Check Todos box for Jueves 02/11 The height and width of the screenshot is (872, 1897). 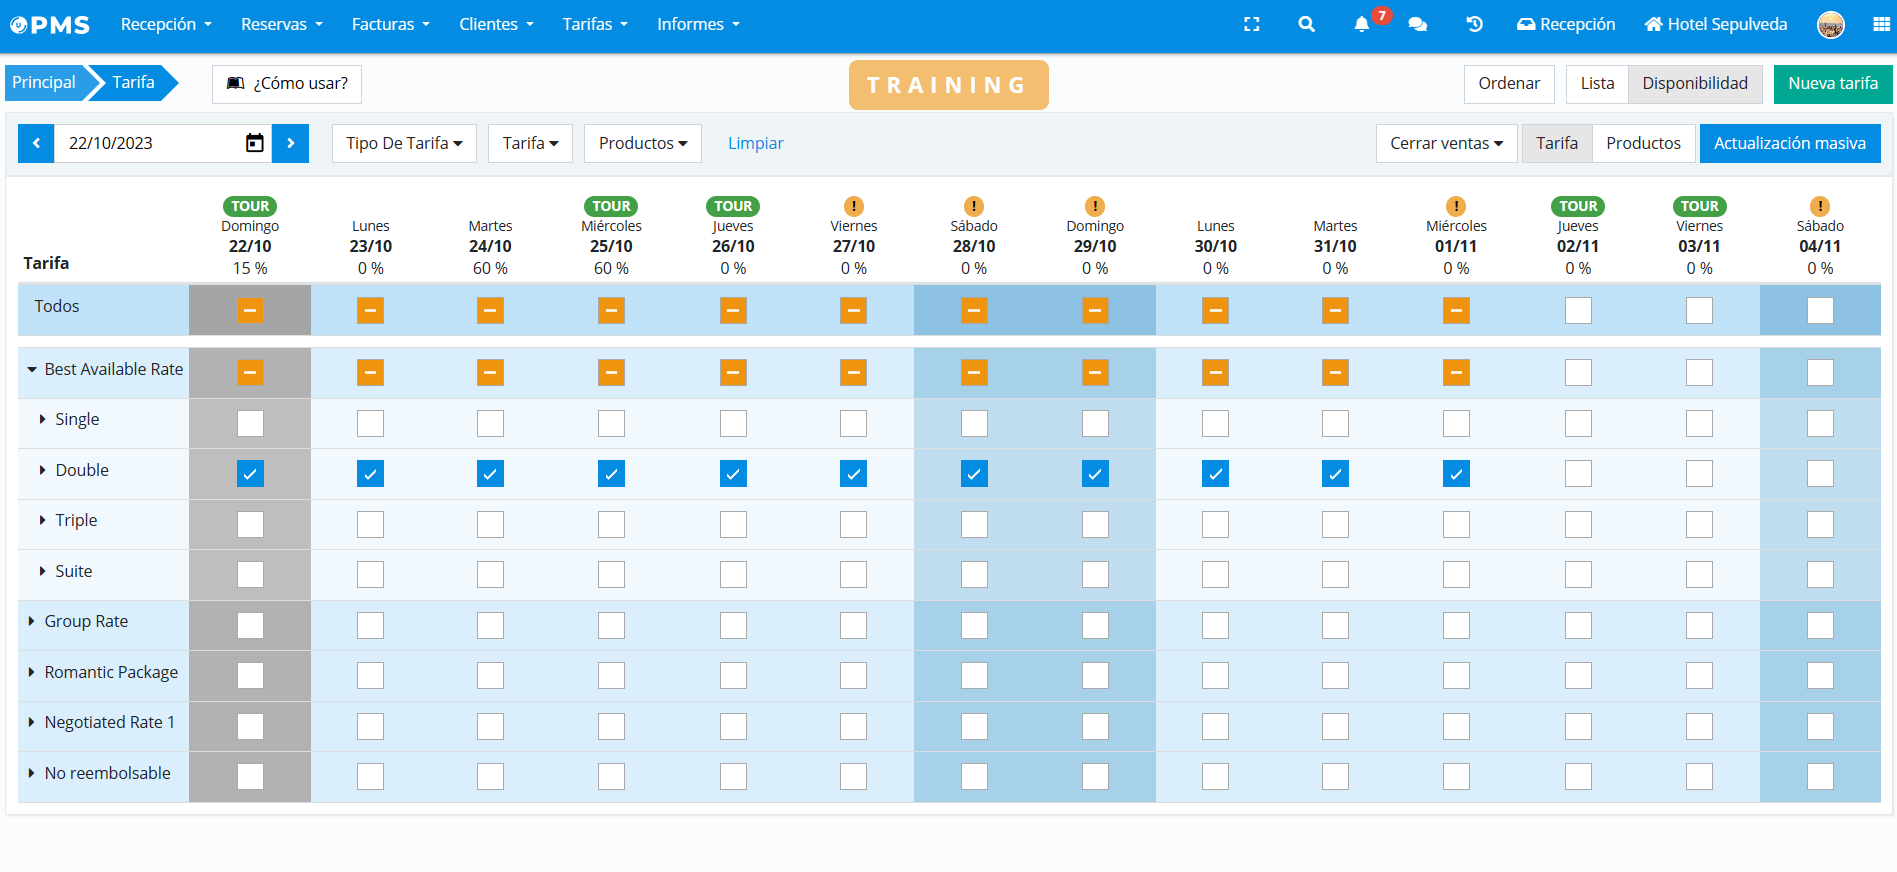click(1578, 311)
